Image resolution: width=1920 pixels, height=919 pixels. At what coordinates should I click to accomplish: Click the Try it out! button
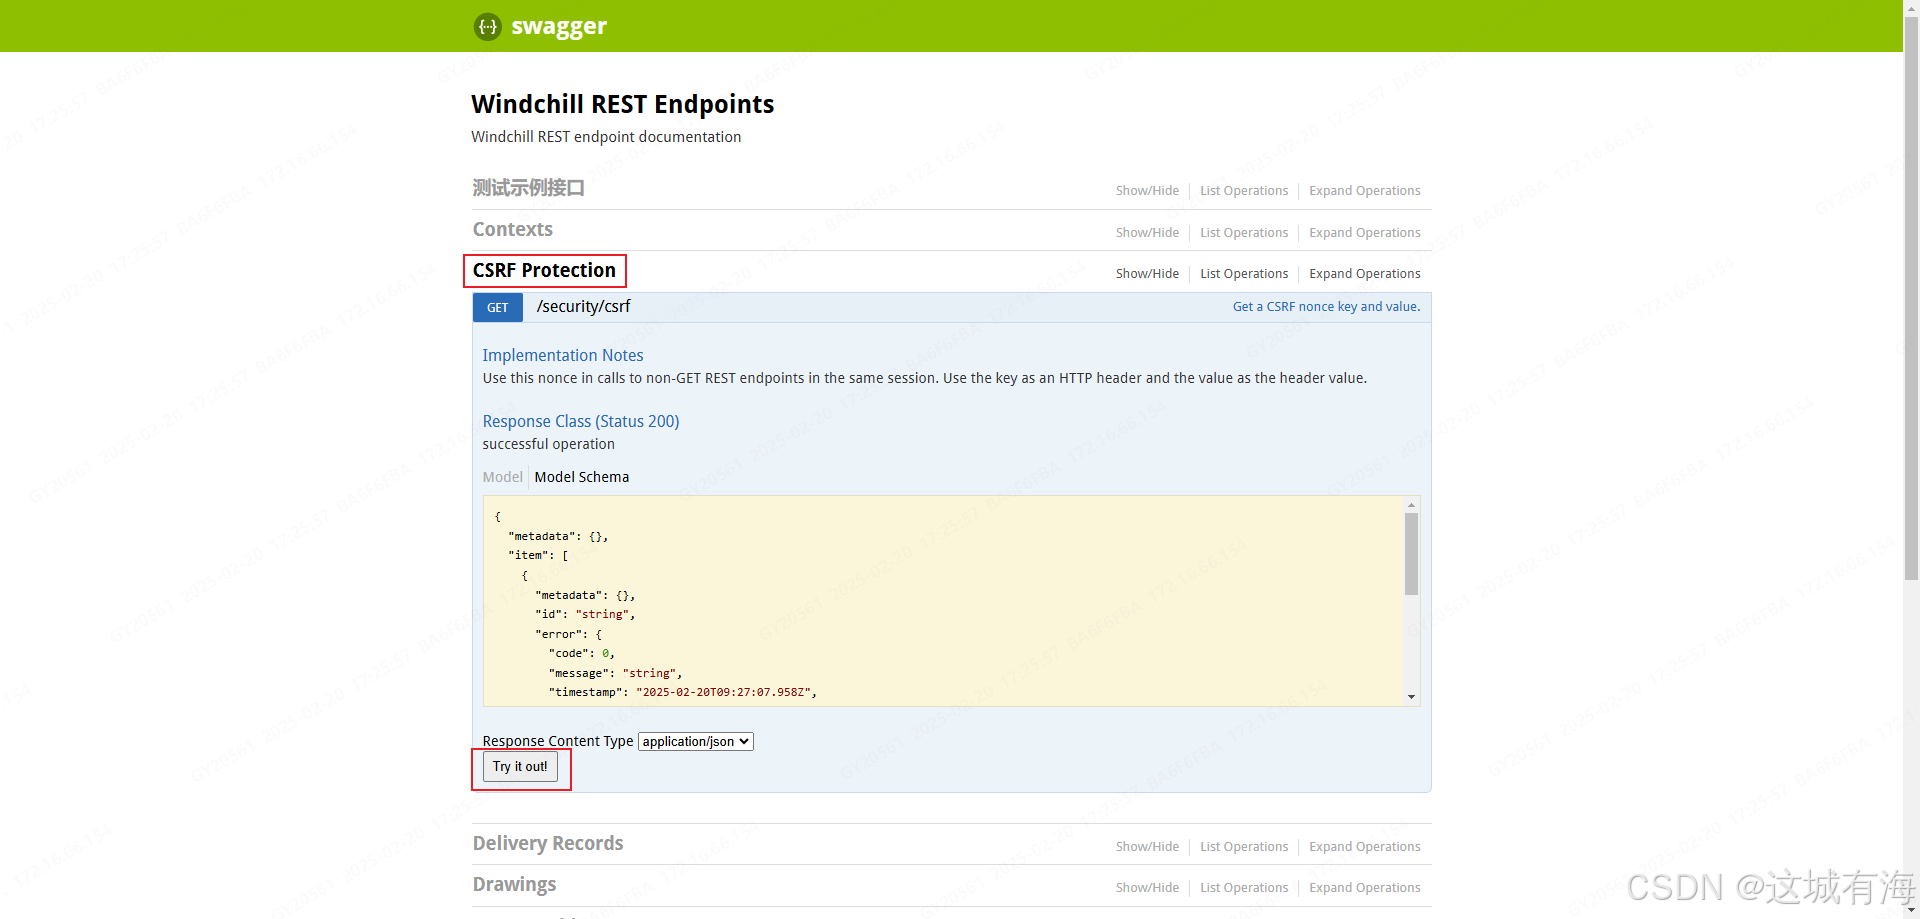coord(520,767)
